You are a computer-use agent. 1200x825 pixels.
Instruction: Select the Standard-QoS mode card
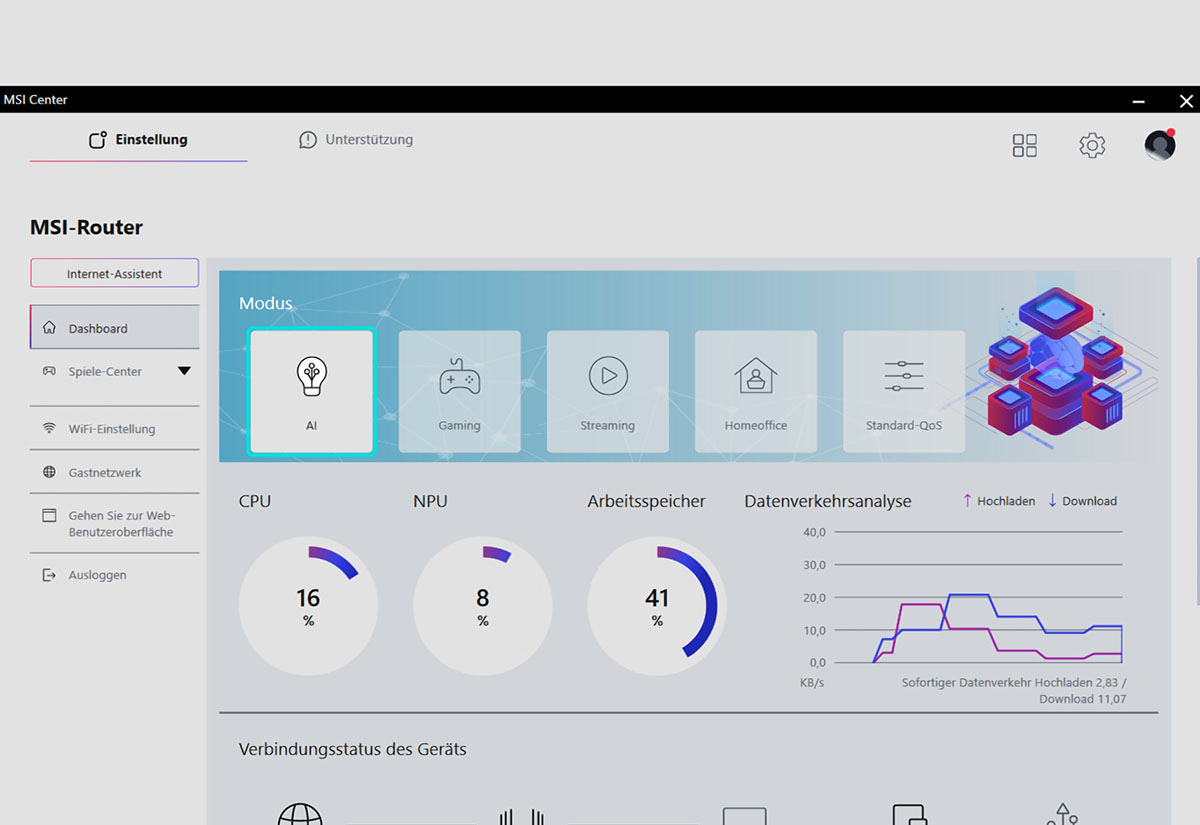(x=904, y=392)
